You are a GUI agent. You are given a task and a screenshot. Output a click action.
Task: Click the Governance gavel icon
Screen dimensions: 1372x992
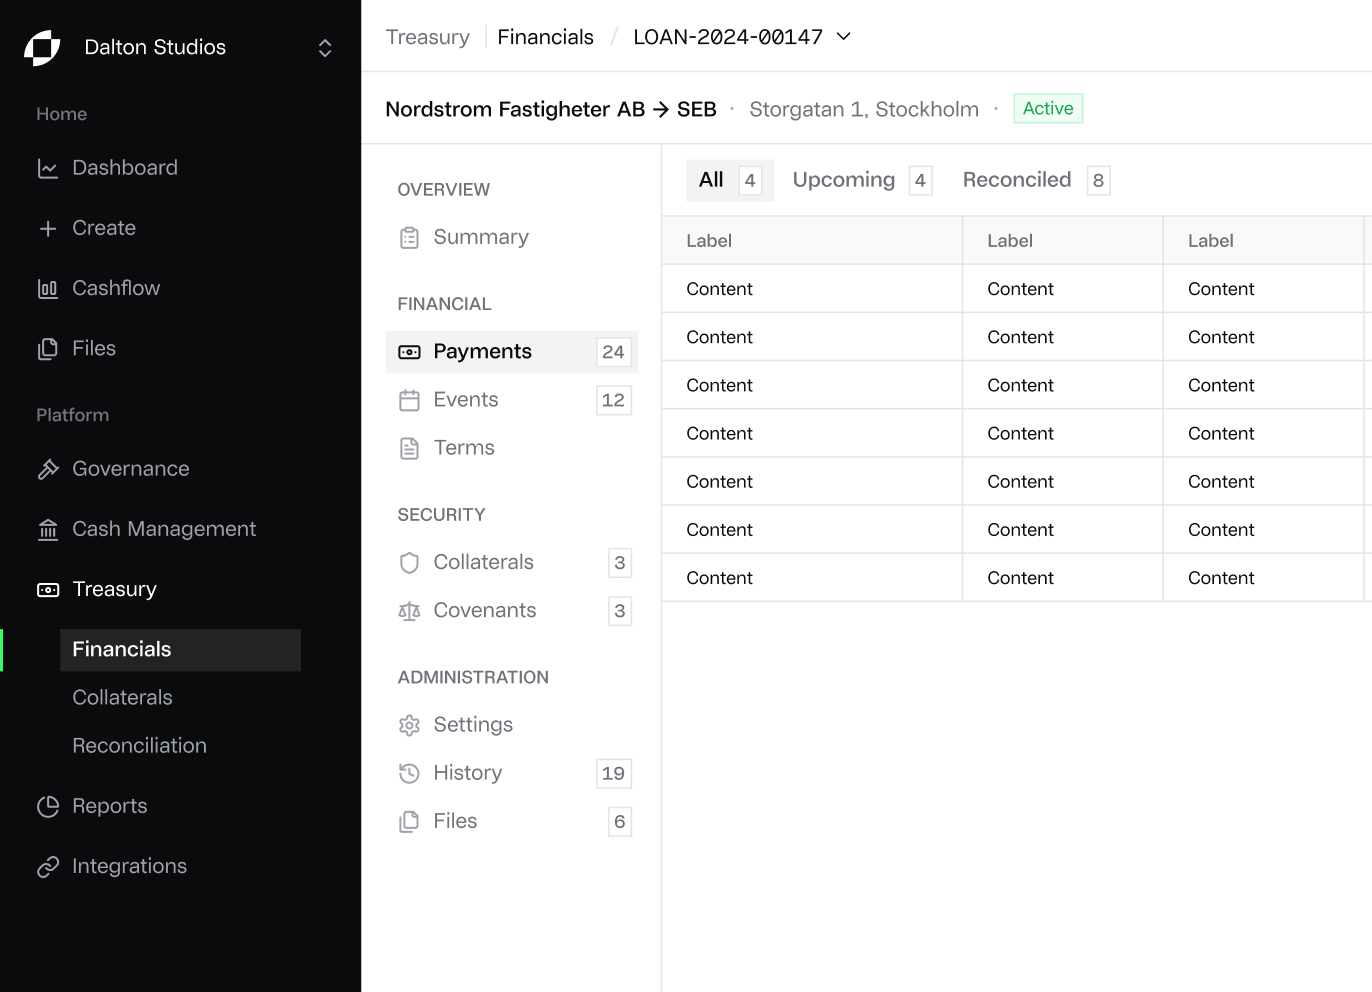(x=48, y=469)
